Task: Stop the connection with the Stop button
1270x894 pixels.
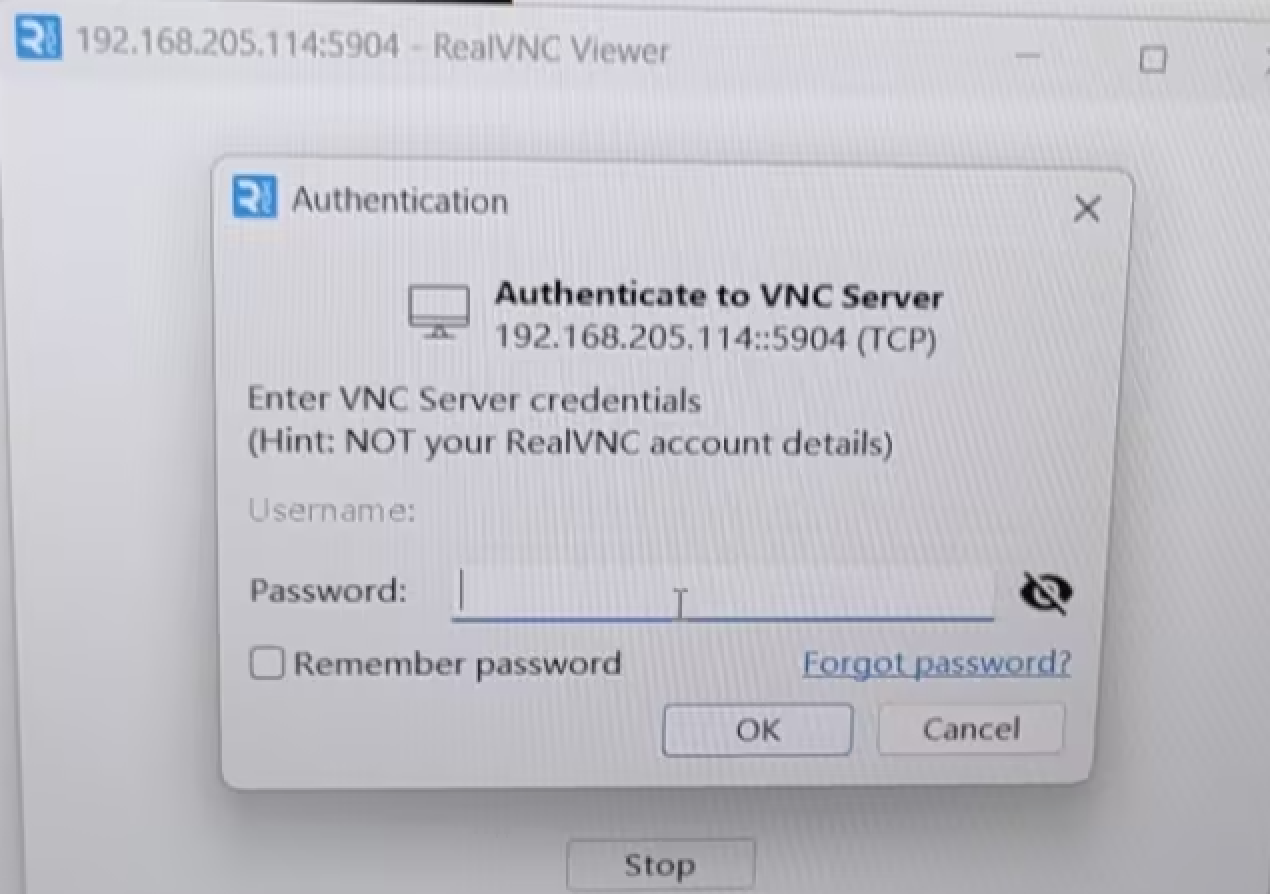Action: click(x=659, y=865)
